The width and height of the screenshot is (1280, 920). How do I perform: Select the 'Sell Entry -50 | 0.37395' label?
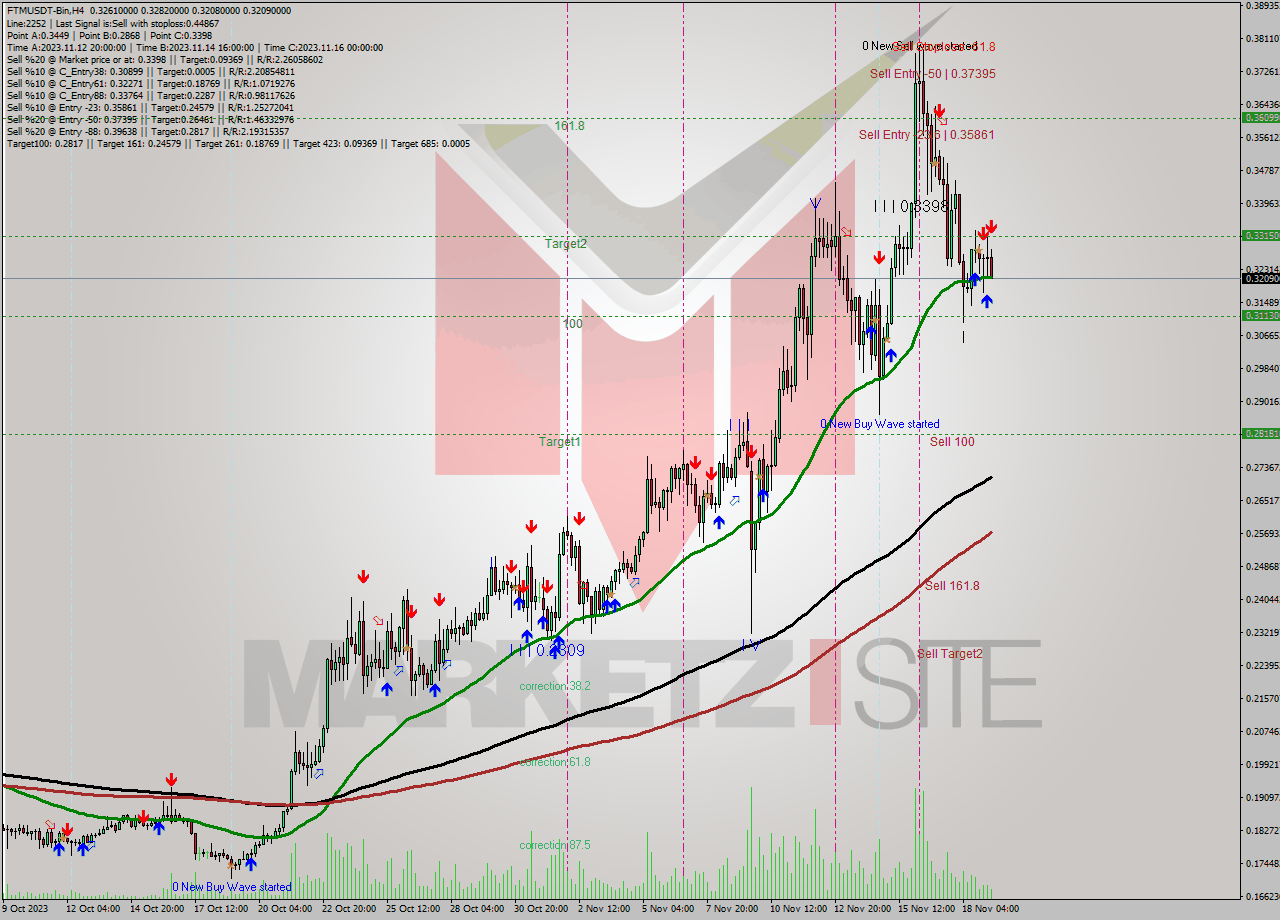932,73
